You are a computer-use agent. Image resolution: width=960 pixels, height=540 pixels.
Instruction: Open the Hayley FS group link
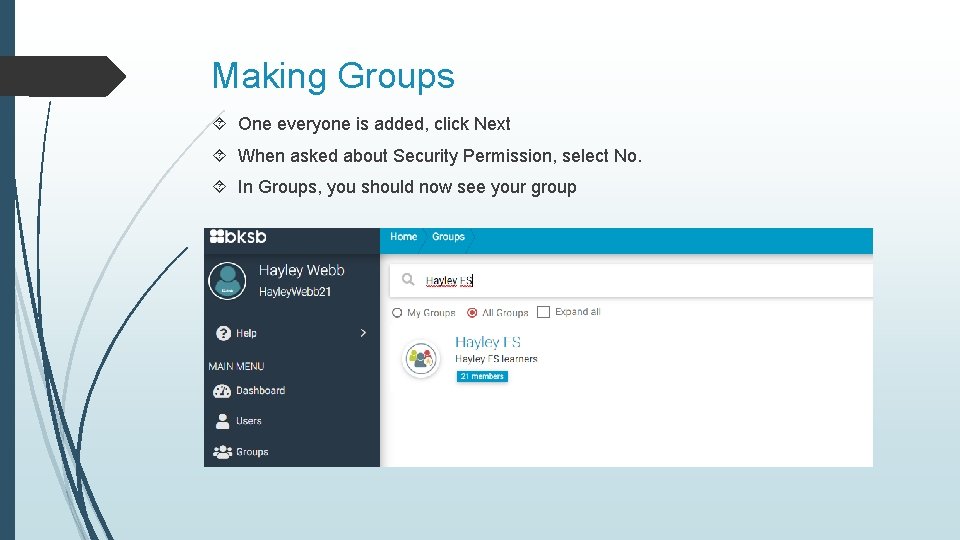[488, 342]
